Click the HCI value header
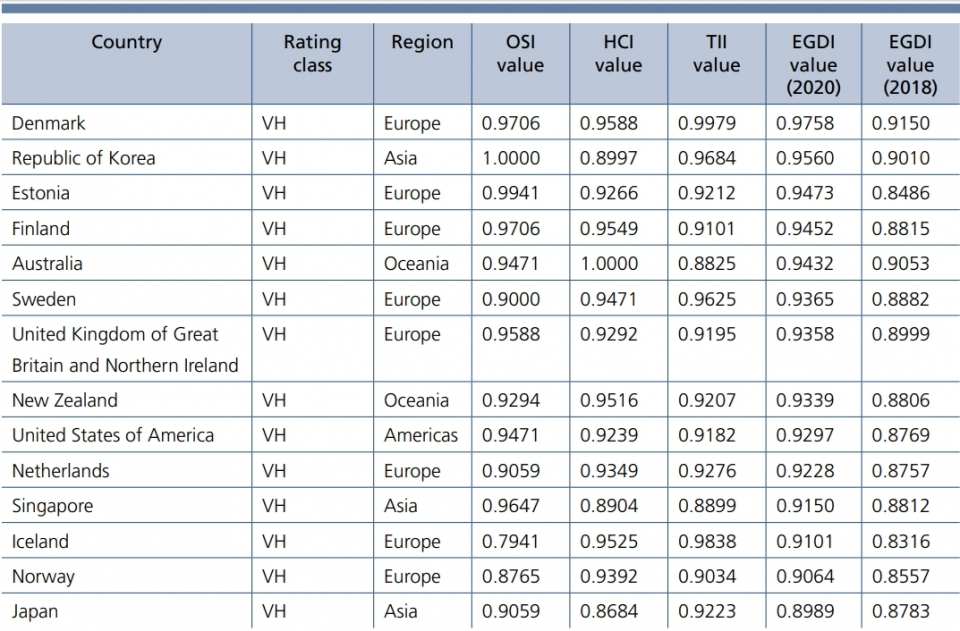 (x=618, y=54)
